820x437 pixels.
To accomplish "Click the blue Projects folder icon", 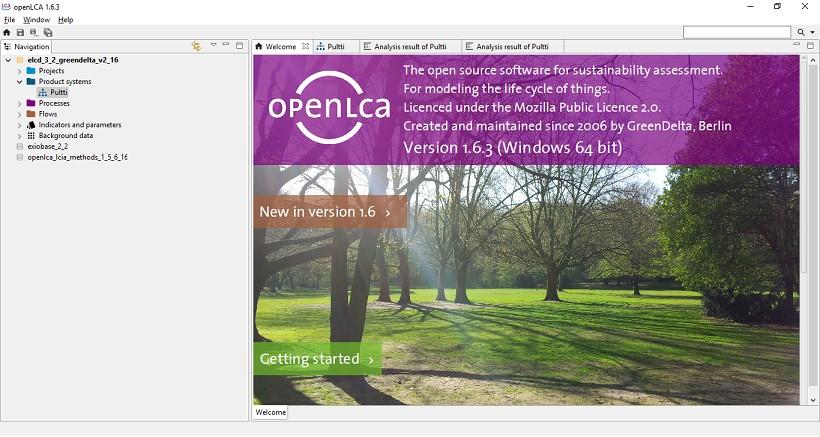I will [31, 71].
